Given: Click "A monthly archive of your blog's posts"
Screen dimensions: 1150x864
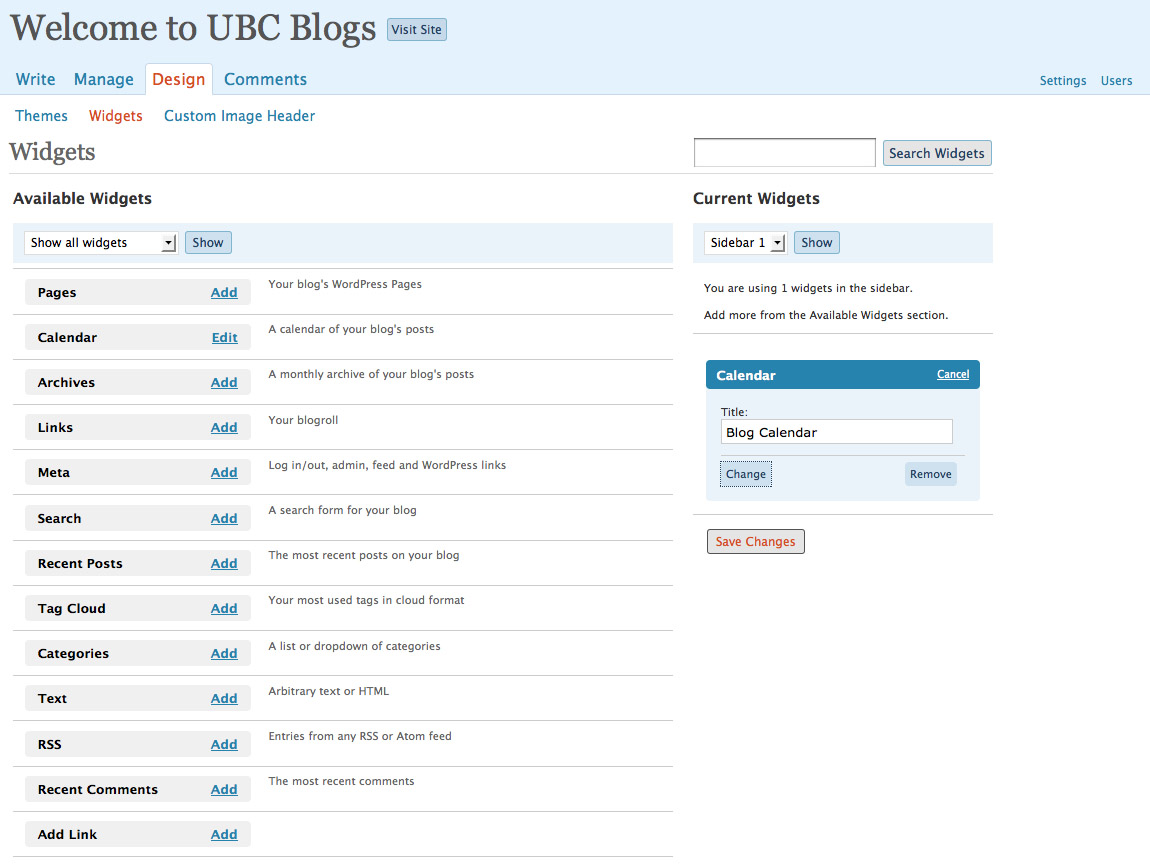Looking at the screenshot, I should [x=371, y=374].
